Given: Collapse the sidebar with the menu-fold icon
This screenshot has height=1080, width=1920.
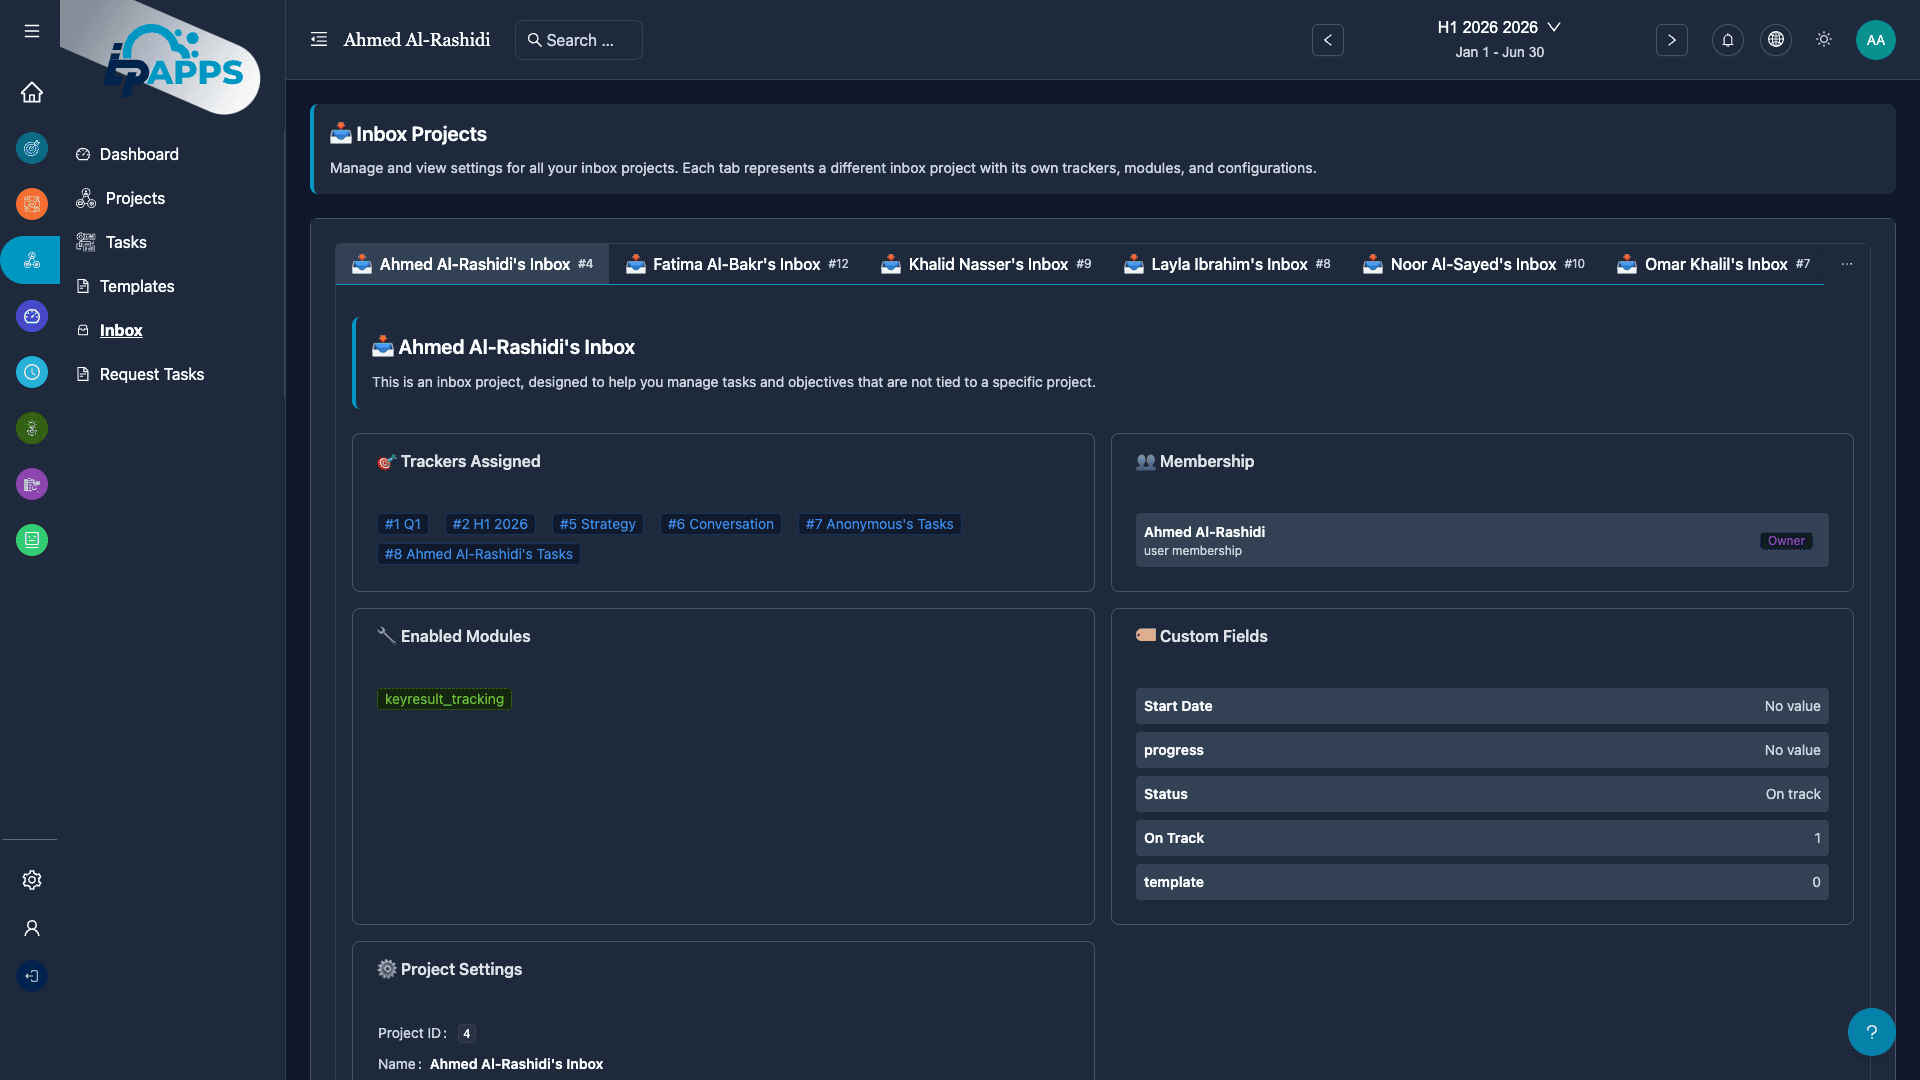Looking at the screenshot, I should (319, 40).
